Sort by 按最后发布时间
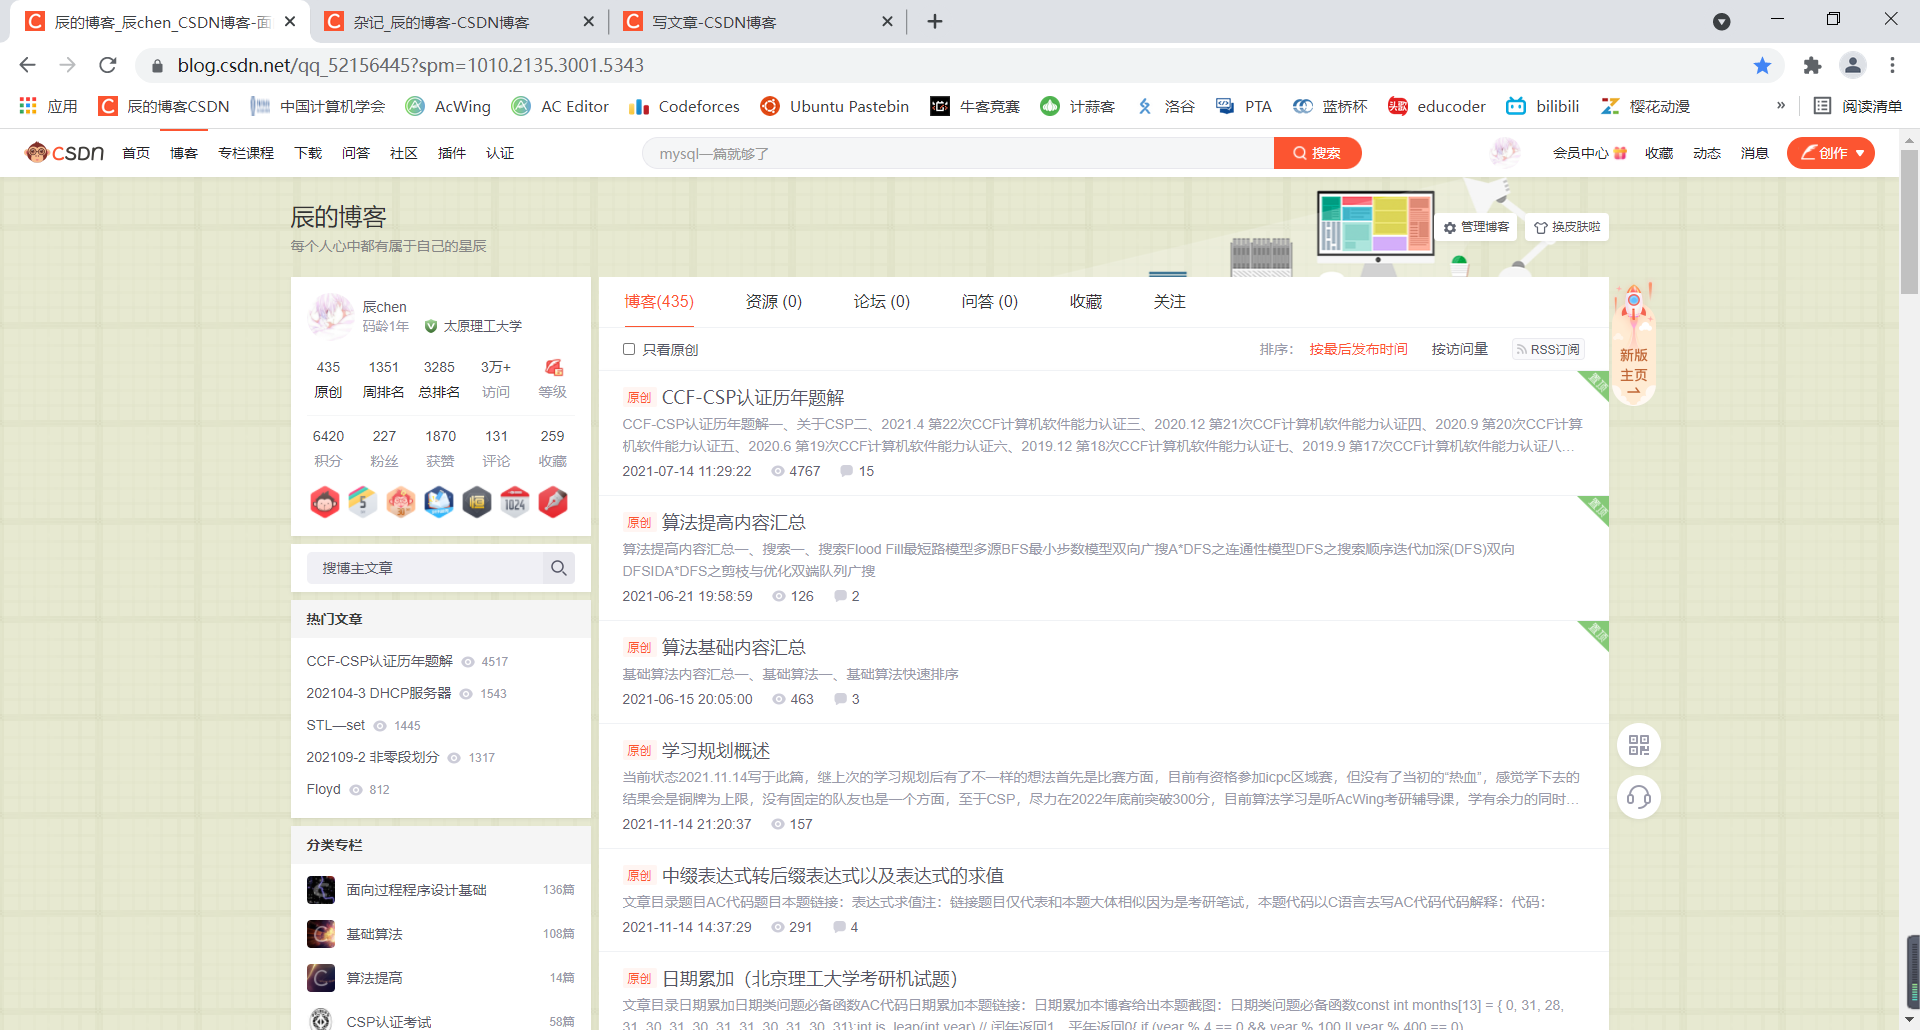The width and height of the screenshot is (1920, 1030). pyautogui.click(x=1358, y=349)
